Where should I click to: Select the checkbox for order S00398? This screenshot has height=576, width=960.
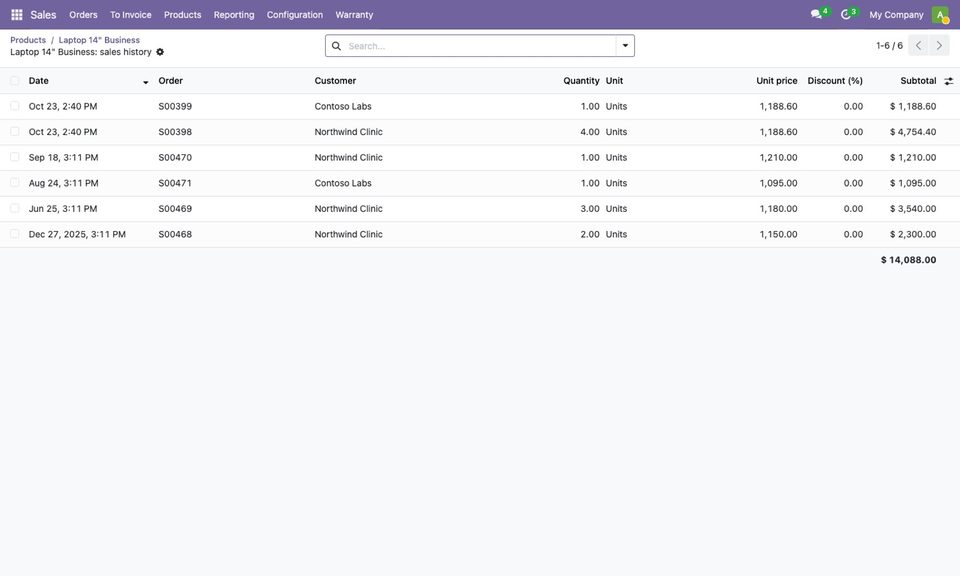click(x=15, y=132)
